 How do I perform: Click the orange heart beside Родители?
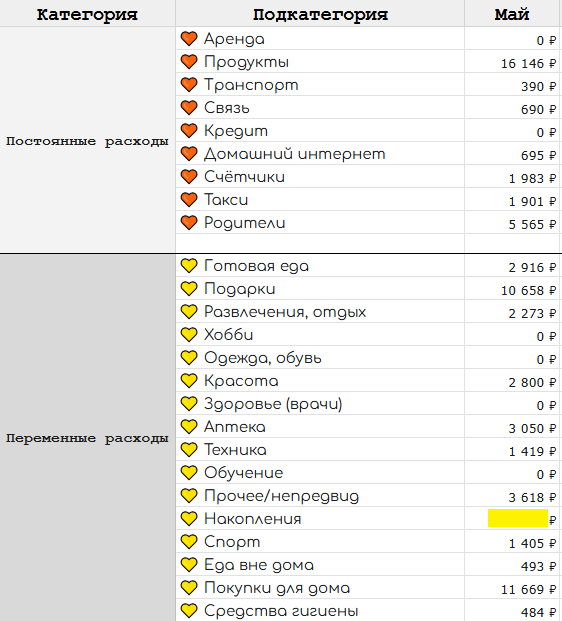click(189, 223)
